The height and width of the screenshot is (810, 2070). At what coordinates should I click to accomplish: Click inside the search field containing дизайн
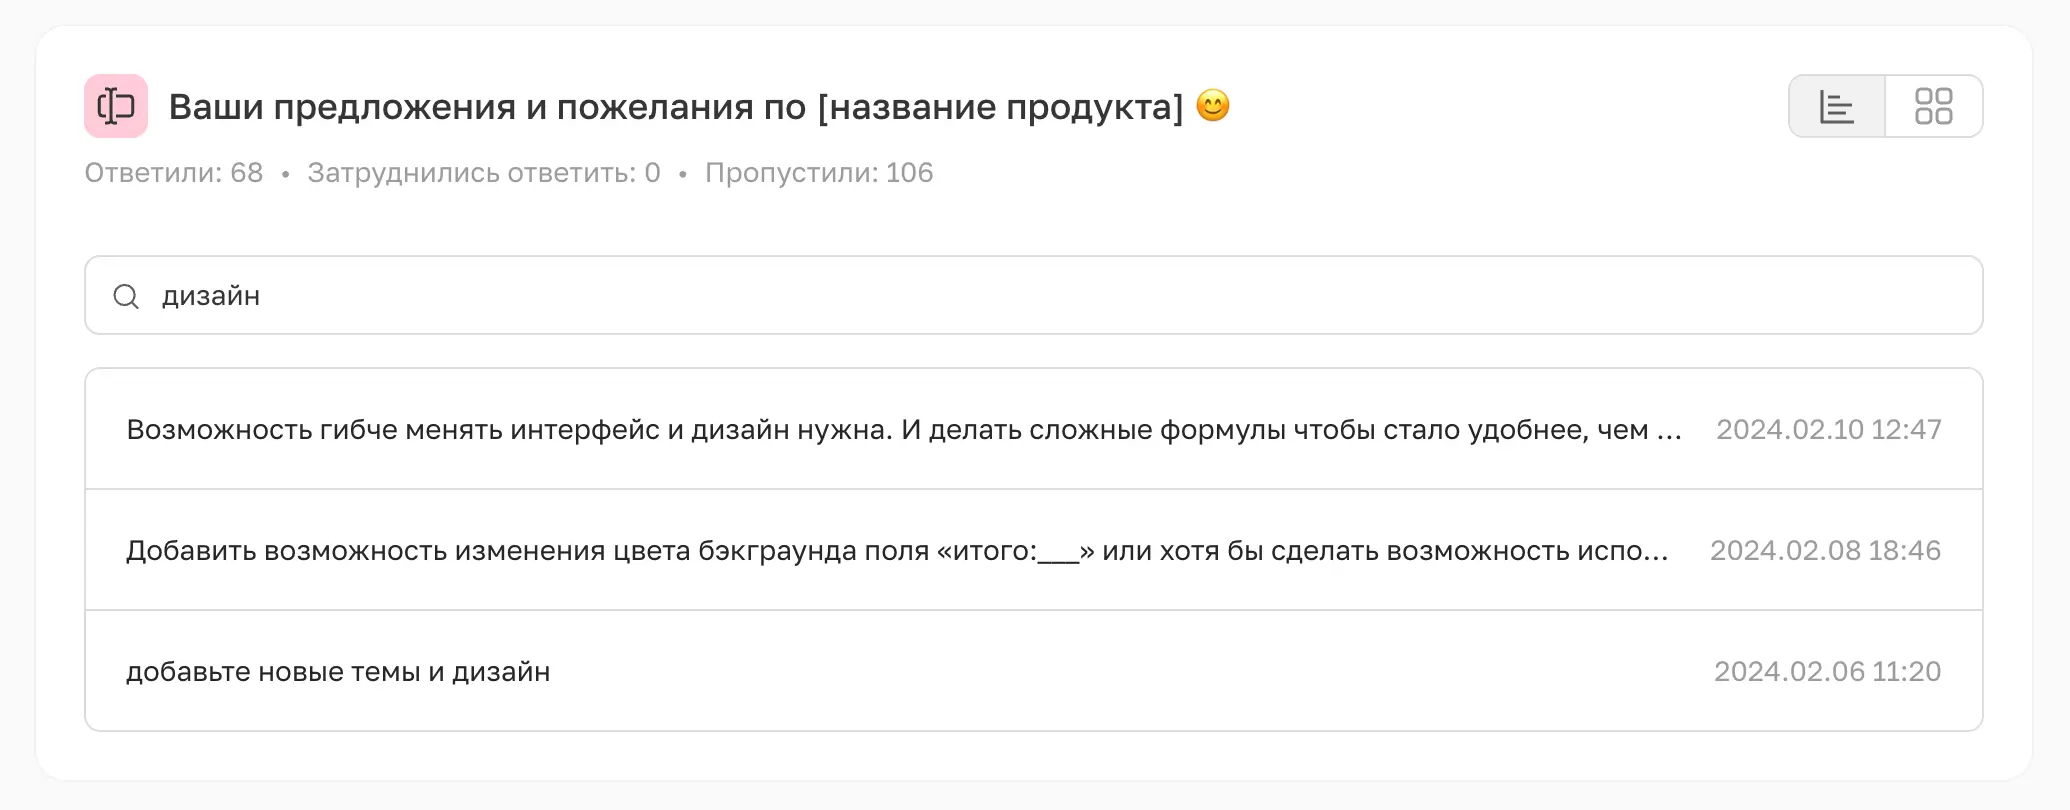pyautogui.click(x=700, y=296)
